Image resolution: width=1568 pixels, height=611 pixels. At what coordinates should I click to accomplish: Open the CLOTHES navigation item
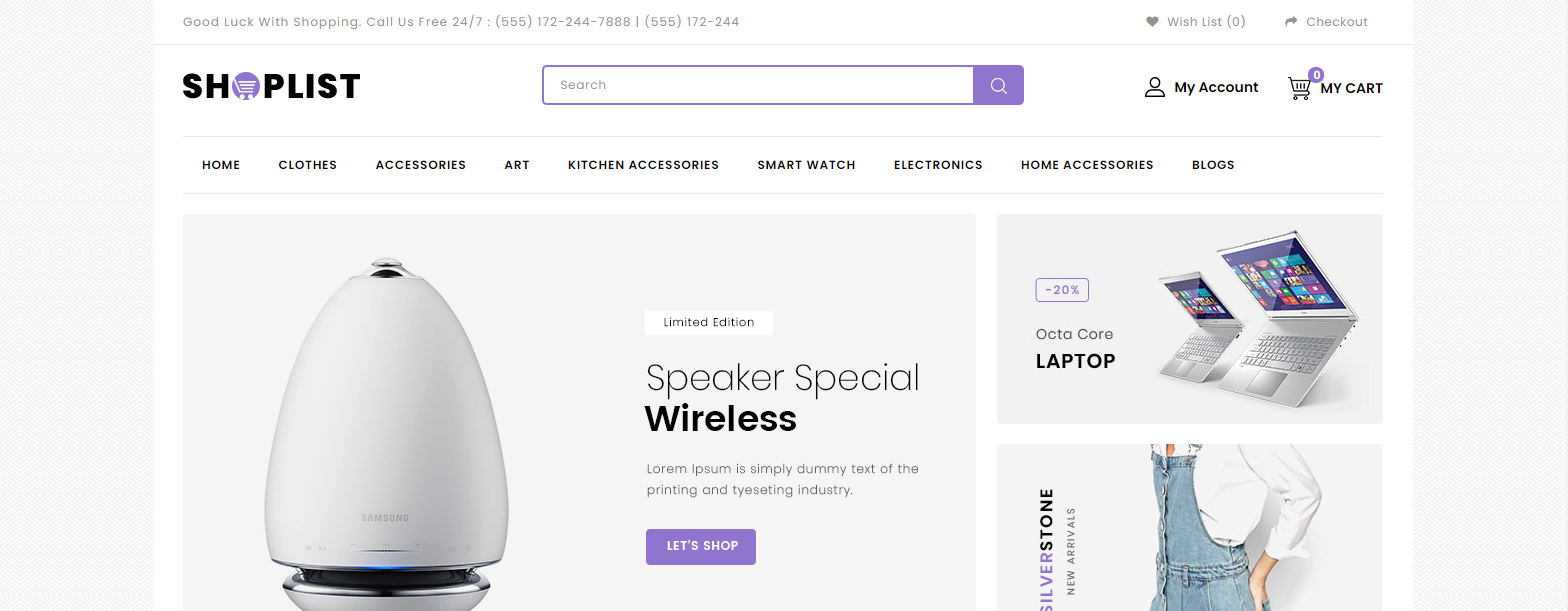click(307, 164)
